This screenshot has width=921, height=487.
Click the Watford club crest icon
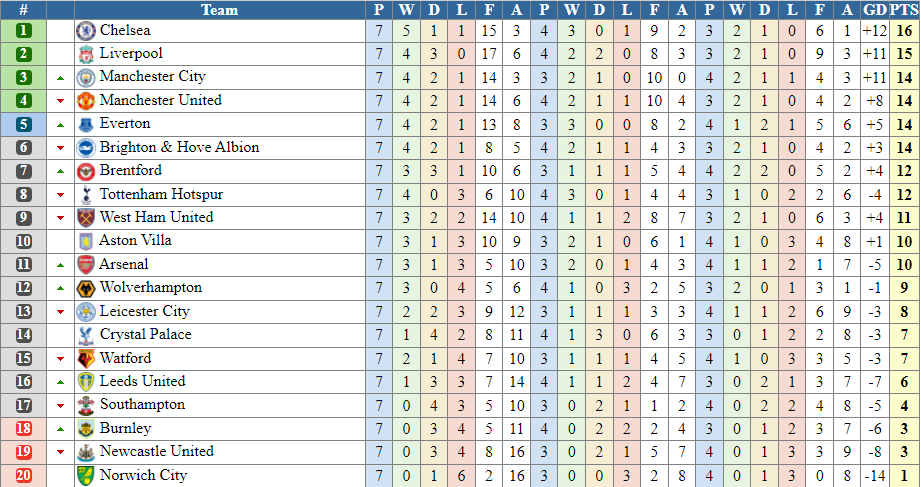(86, 358)
